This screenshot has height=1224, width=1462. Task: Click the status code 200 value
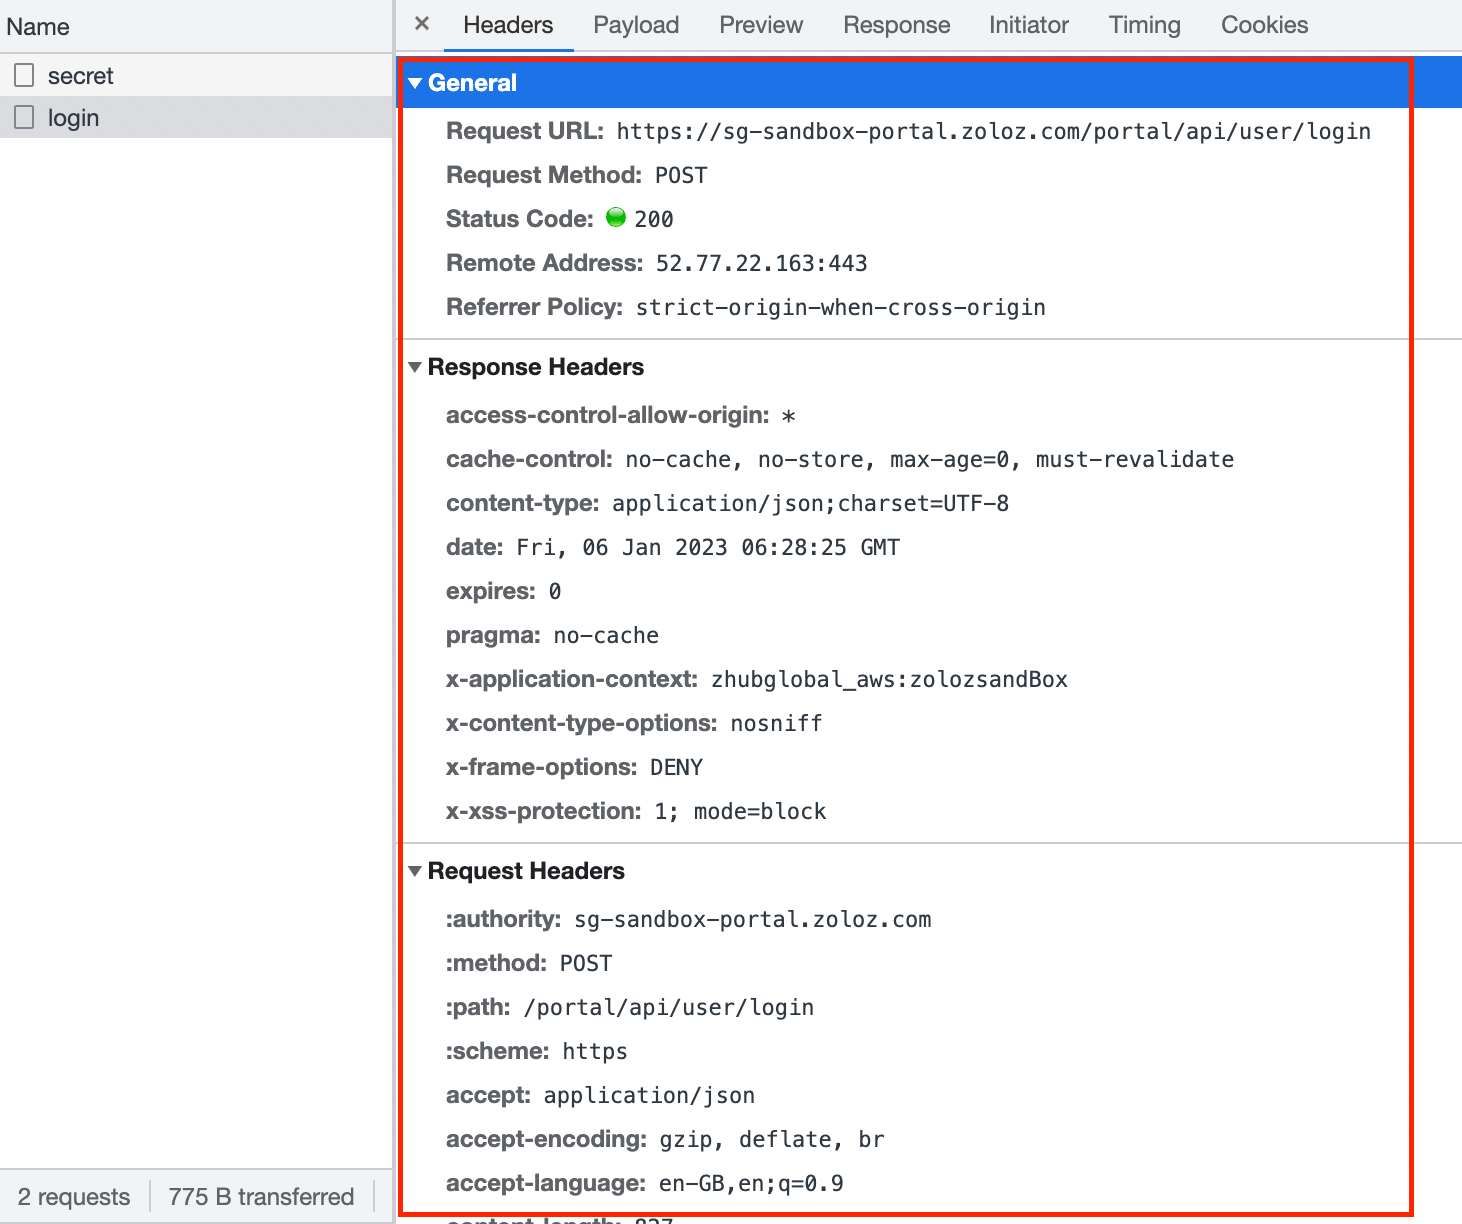(x=654, y=219)
